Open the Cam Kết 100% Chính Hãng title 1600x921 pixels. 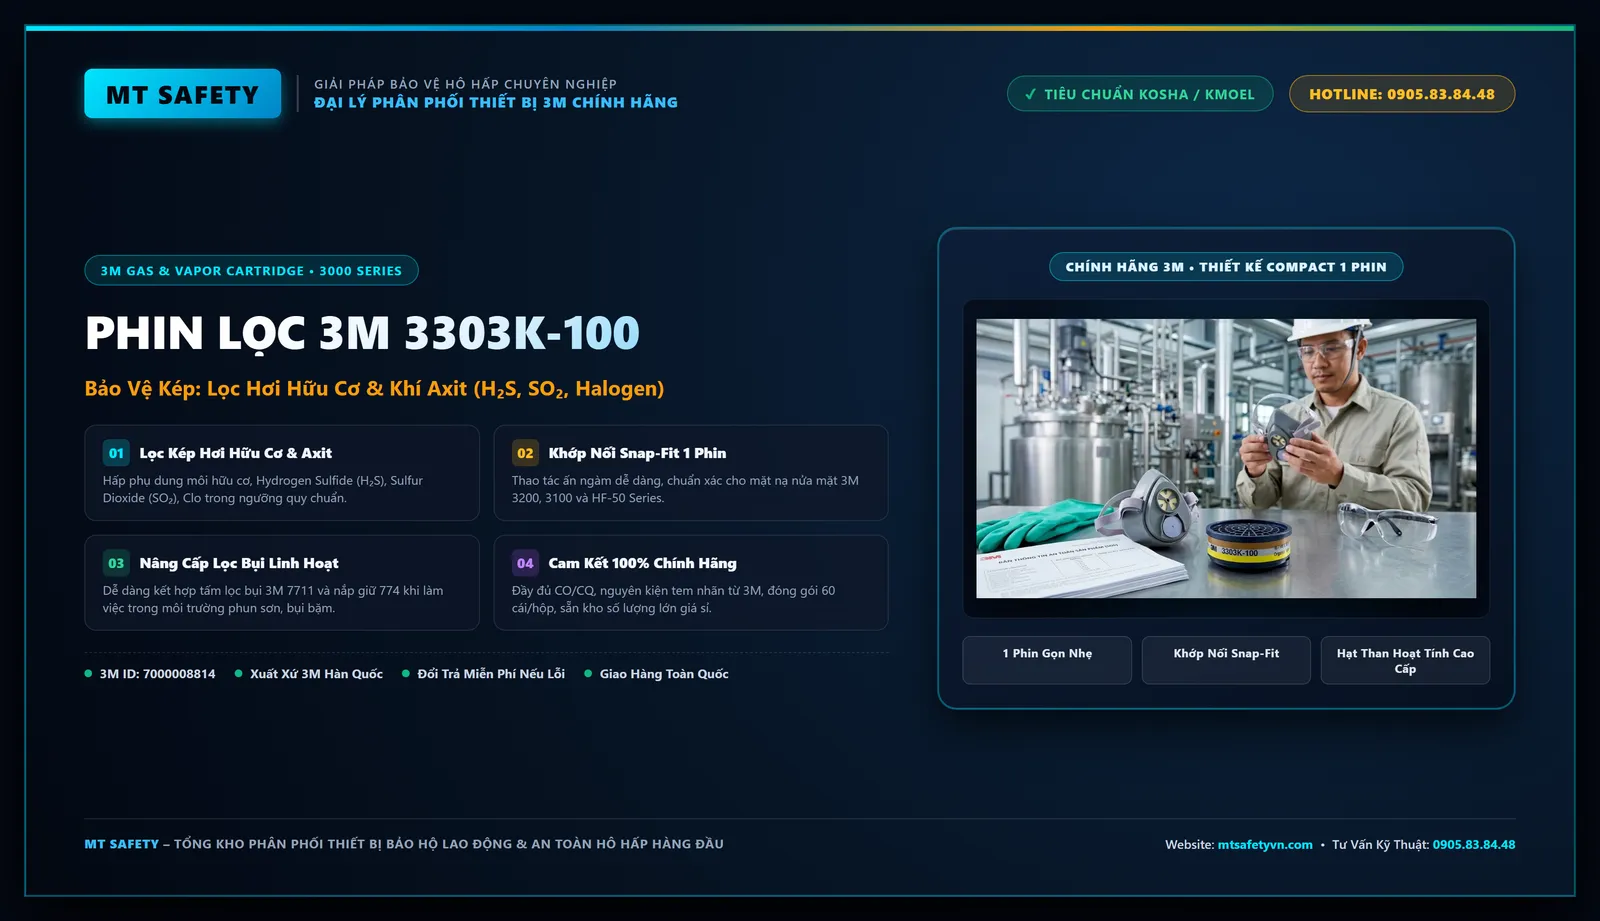642,563
